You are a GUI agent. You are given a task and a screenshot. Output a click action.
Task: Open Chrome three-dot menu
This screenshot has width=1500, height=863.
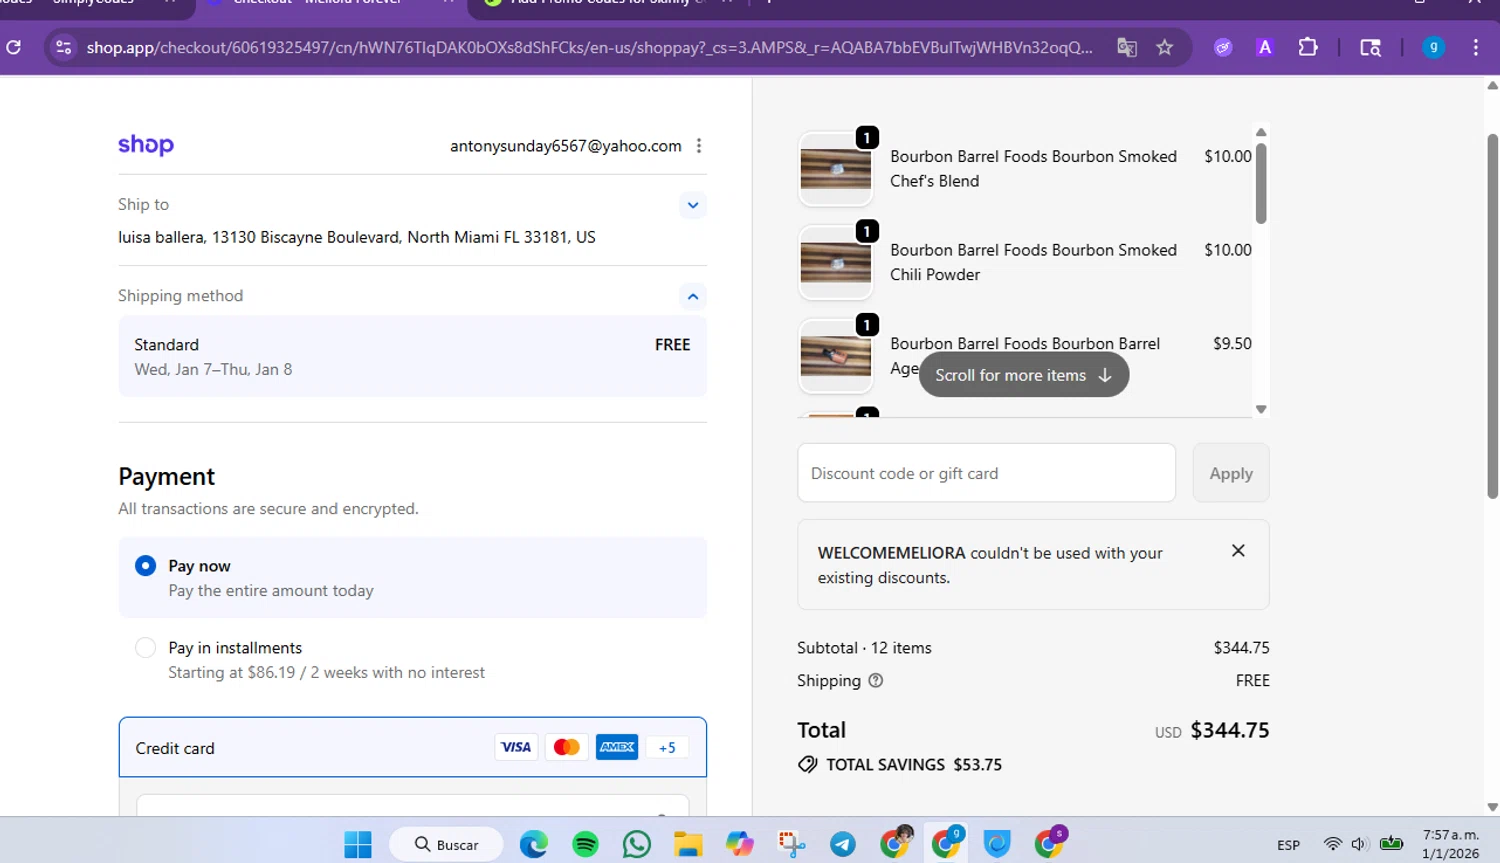[1476, 47]
